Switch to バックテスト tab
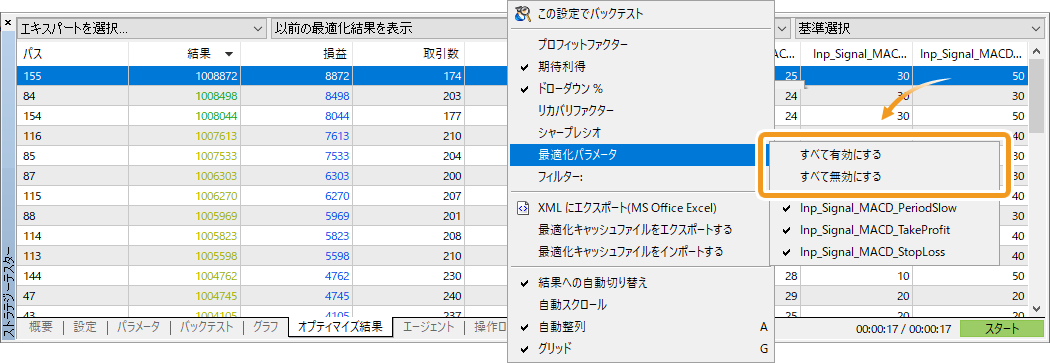Image resolution: width=1050 pixels, height=363 pixels. point(206,327)
